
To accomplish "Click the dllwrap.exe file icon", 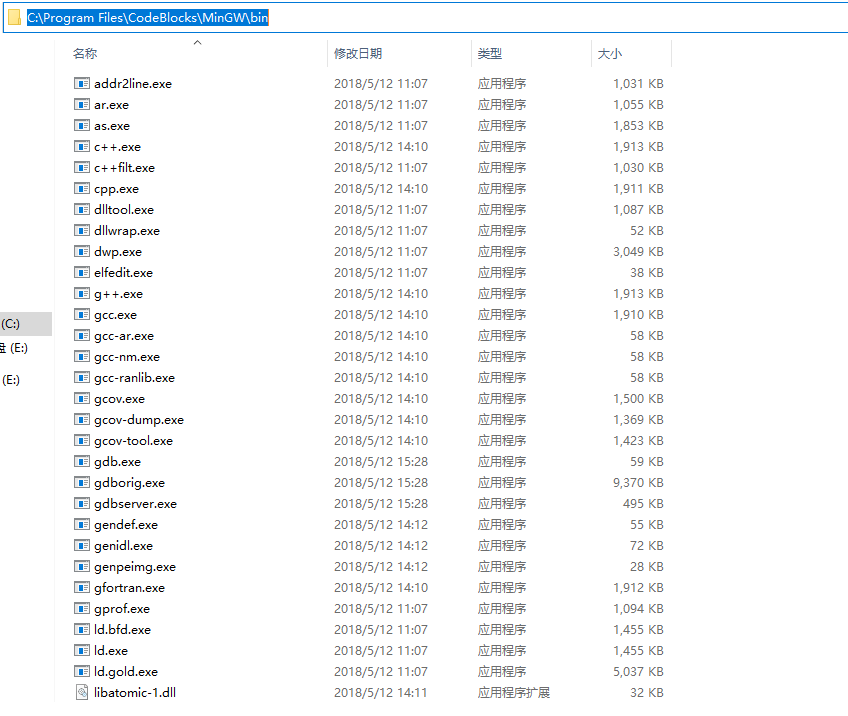I will (82, 230).
